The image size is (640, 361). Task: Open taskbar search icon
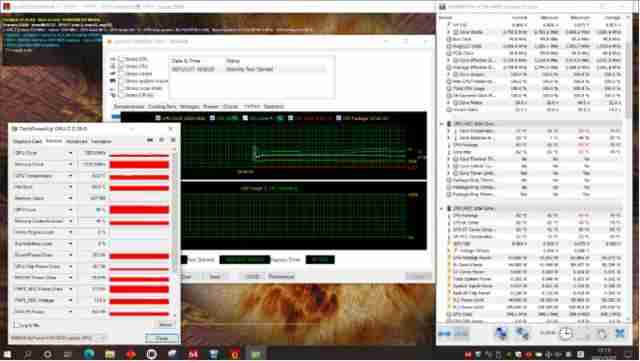(x=27, y=354)
